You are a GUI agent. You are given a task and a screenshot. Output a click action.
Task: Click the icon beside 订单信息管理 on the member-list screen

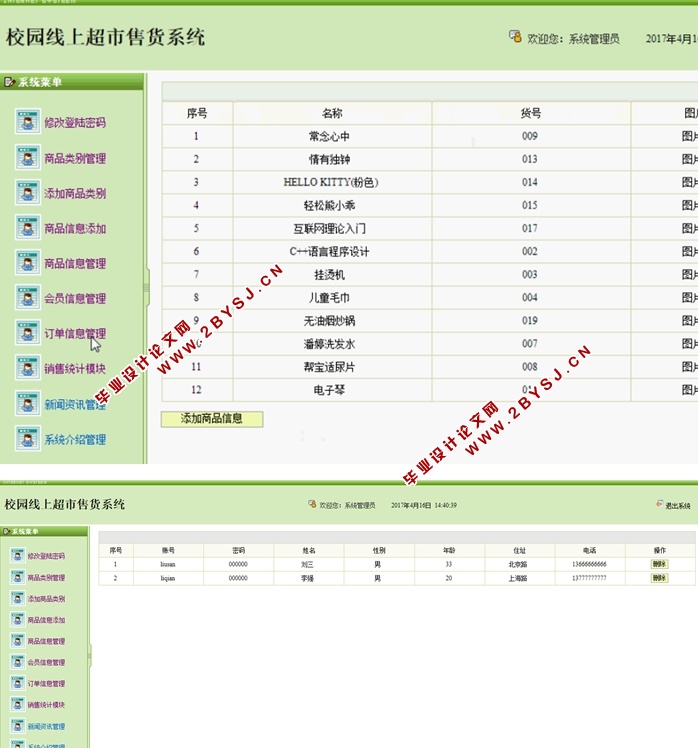18,683
